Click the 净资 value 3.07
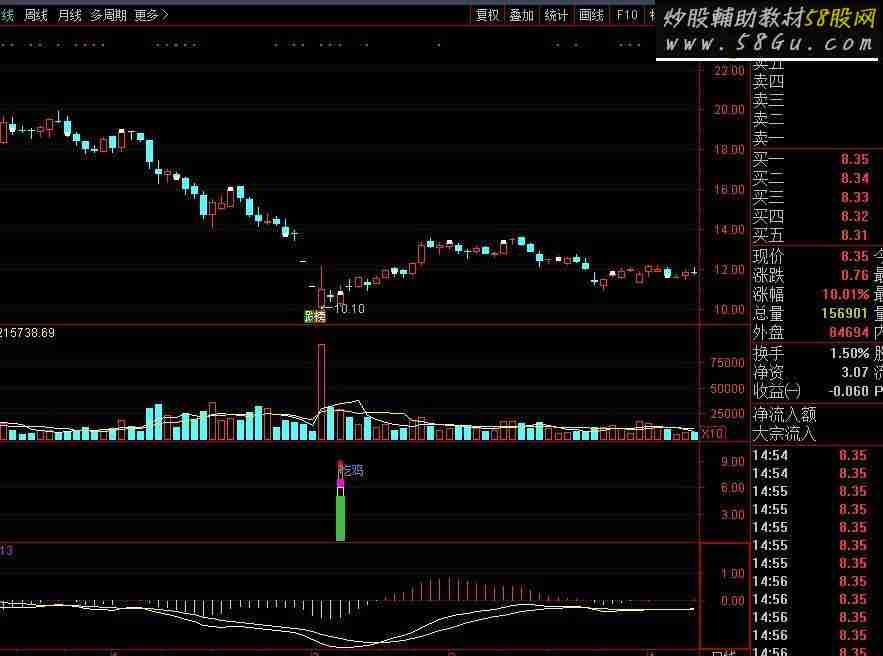This screenshot has height=656, width=883. [x=855, y=372]
